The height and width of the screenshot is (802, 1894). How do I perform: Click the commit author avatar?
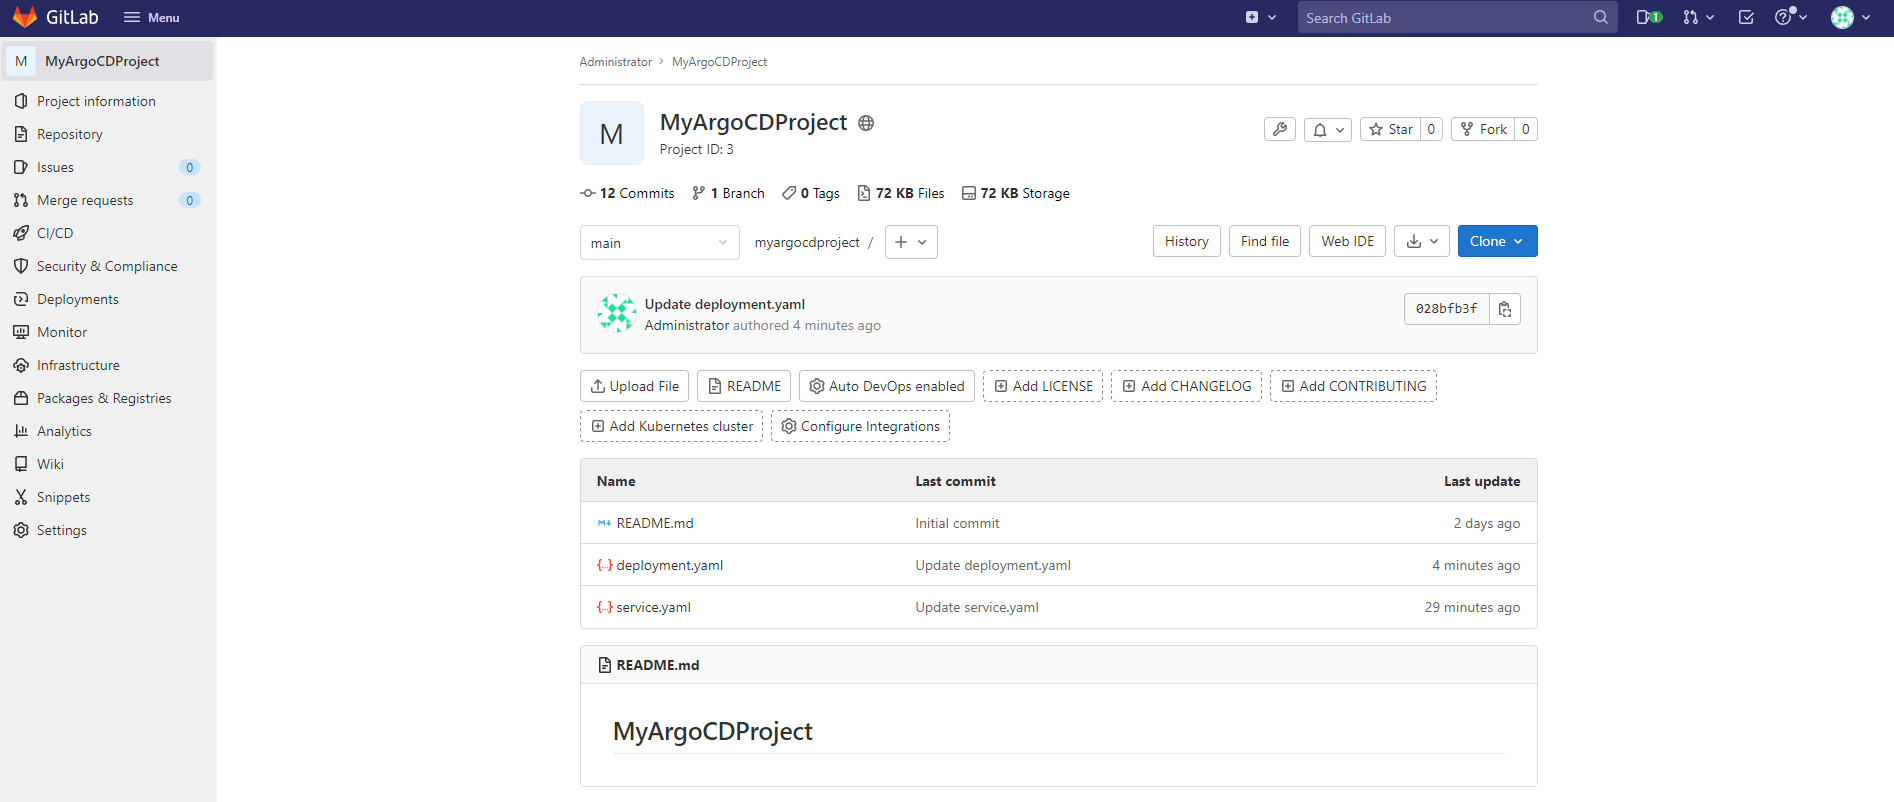617,313
